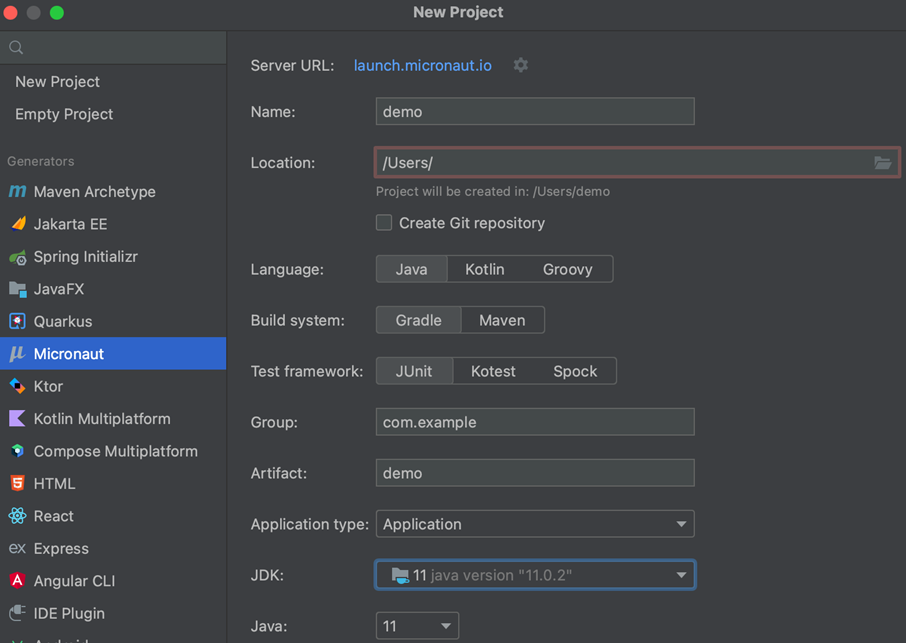Enable Create Git repository checkbox
The height and width of the screenshot is (643, 906).
tap(384, 223)
